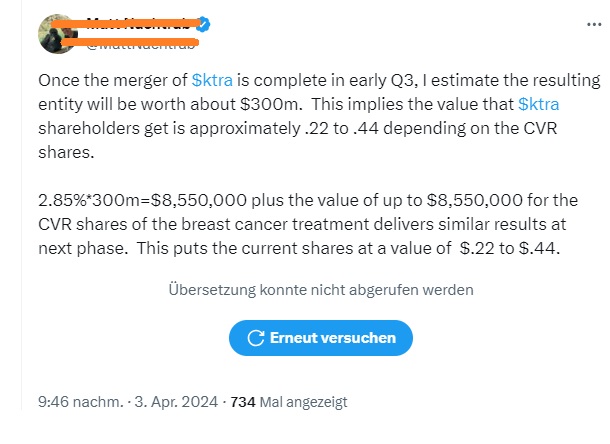Open the tweet author's profile picture

59,36
